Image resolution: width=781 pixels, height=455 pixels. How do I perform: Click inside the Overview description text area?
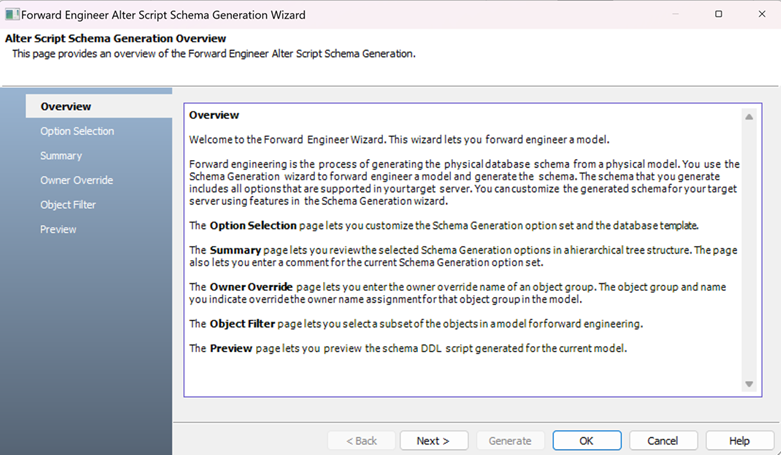pos(464,250)
